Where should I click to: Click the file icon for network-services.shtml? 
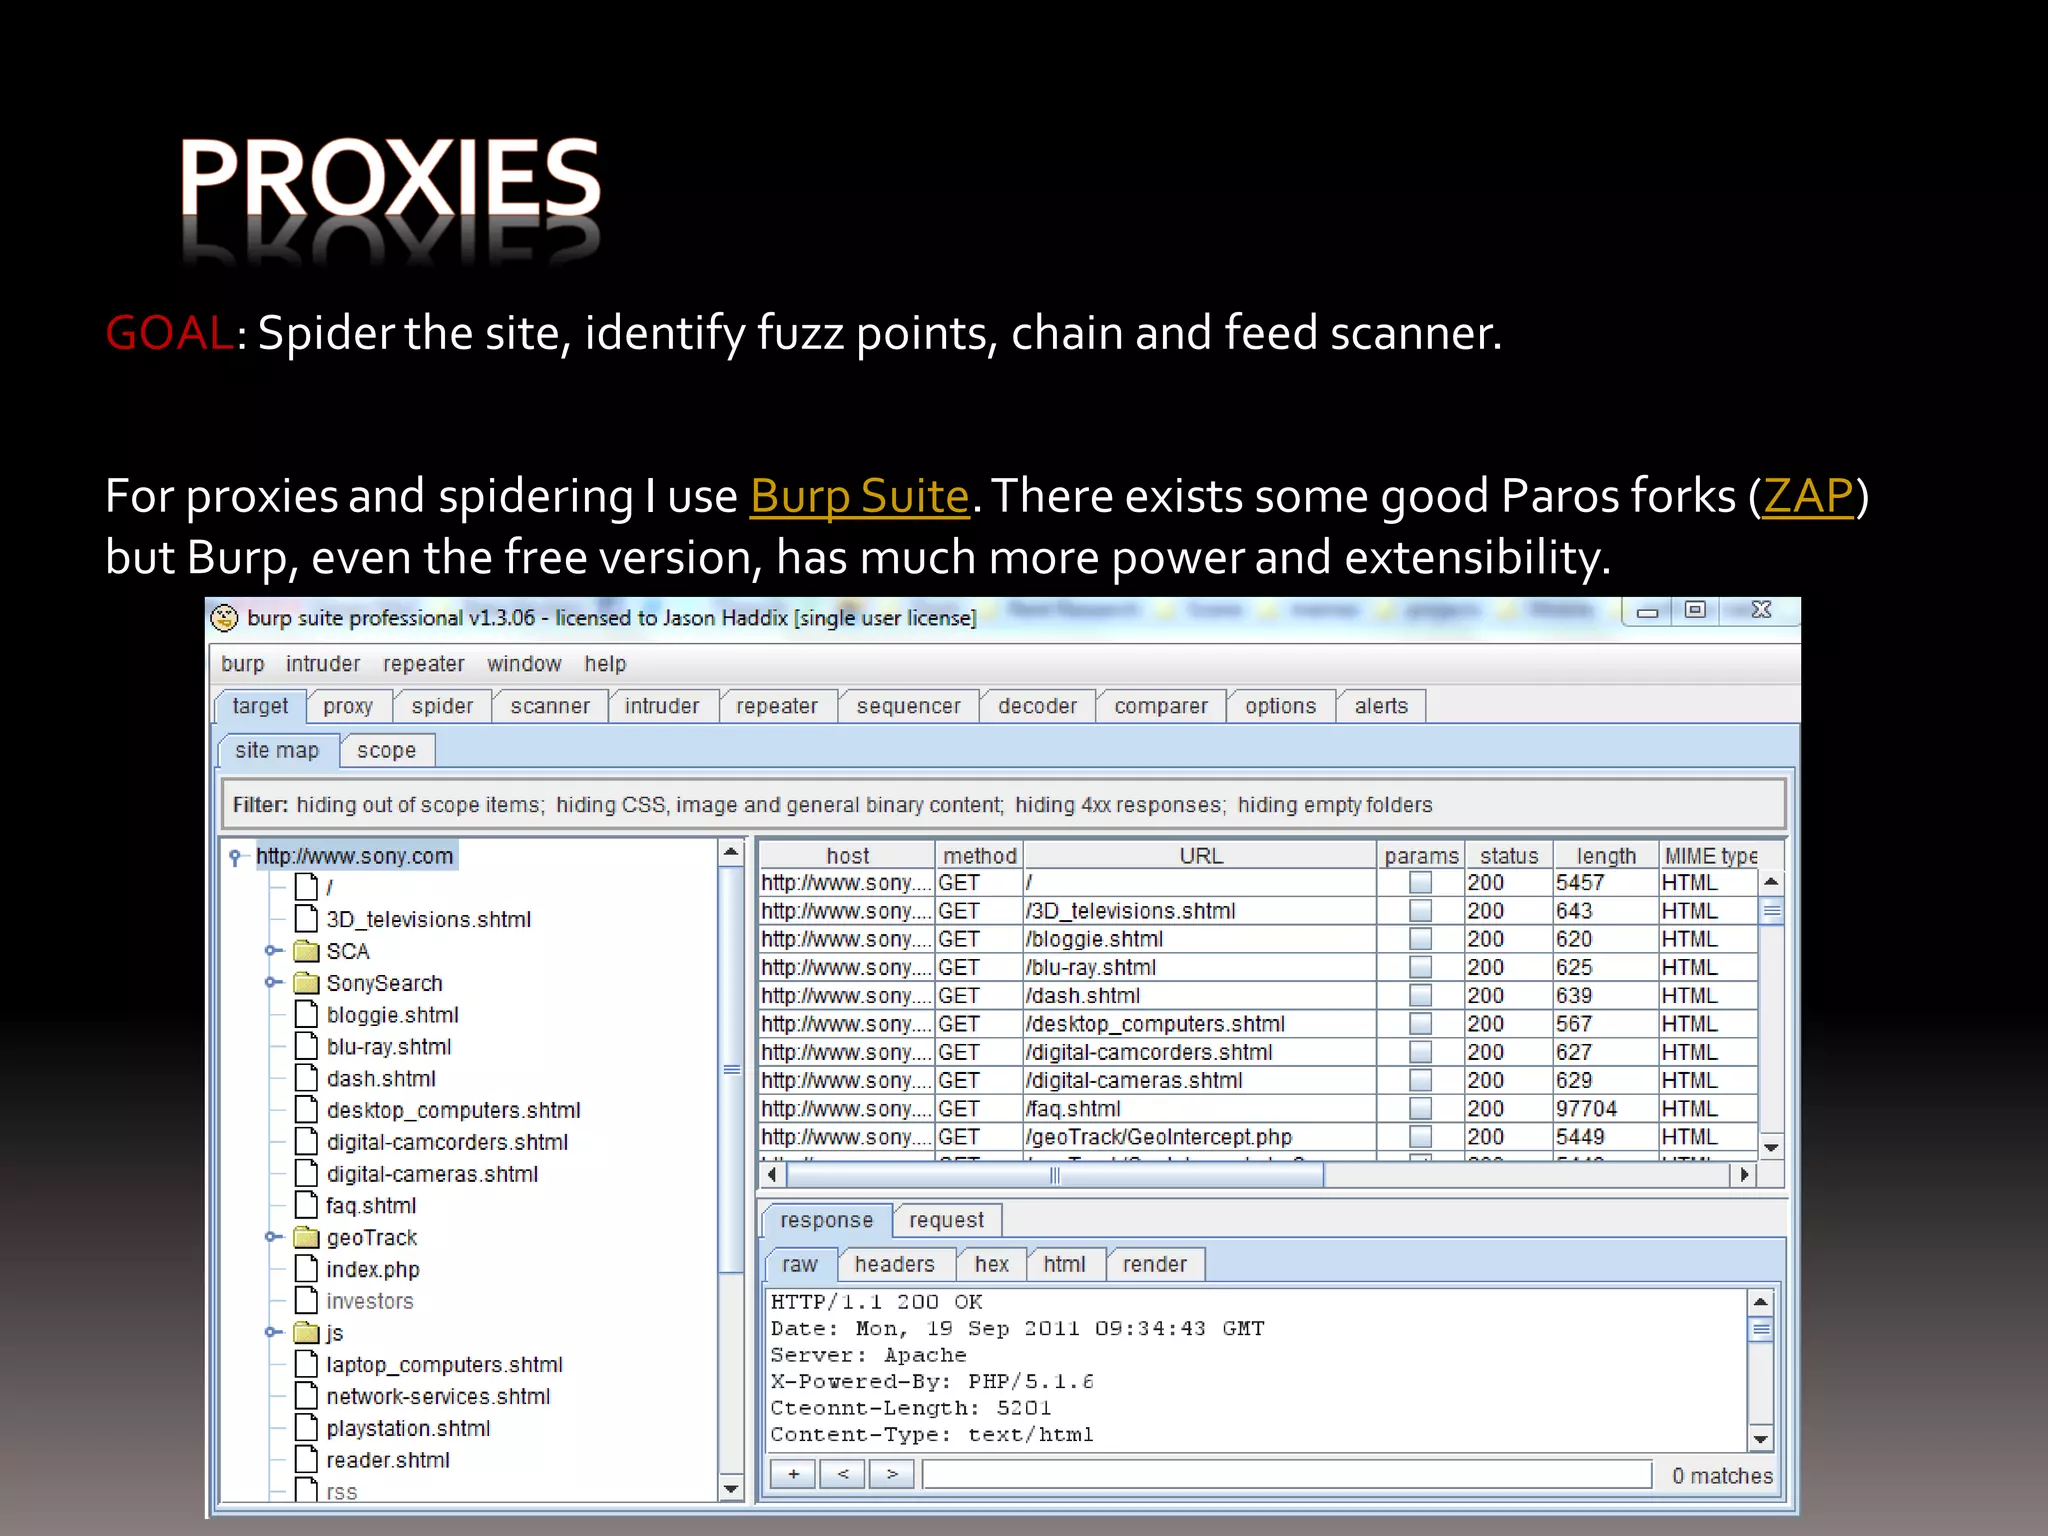(x=306, y=1396)
